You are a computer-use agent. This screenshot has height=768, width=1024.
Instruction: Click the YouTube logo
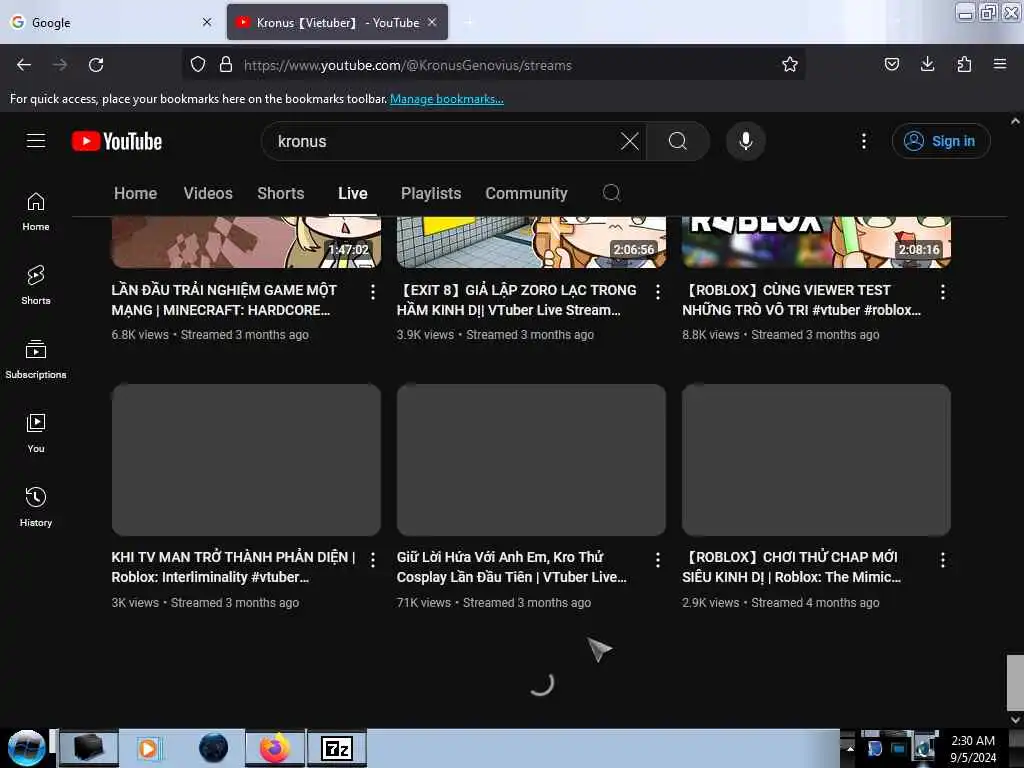[x=117, y=141]
